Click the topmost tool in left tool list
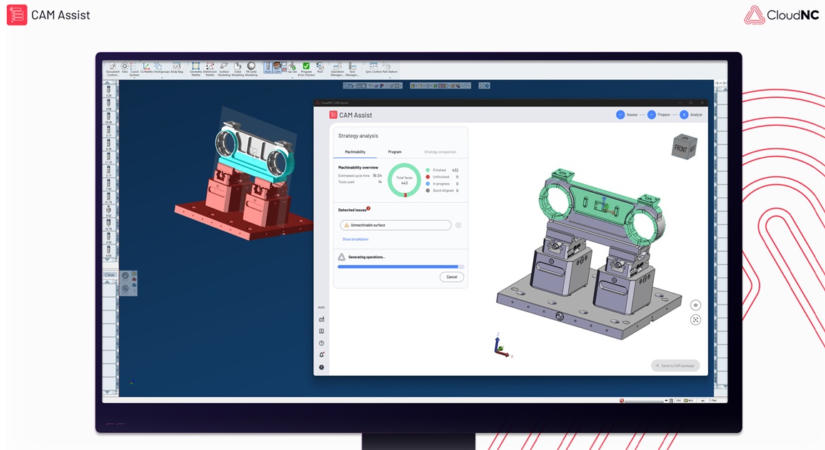825x450 pixels. (x=109, y=89)
